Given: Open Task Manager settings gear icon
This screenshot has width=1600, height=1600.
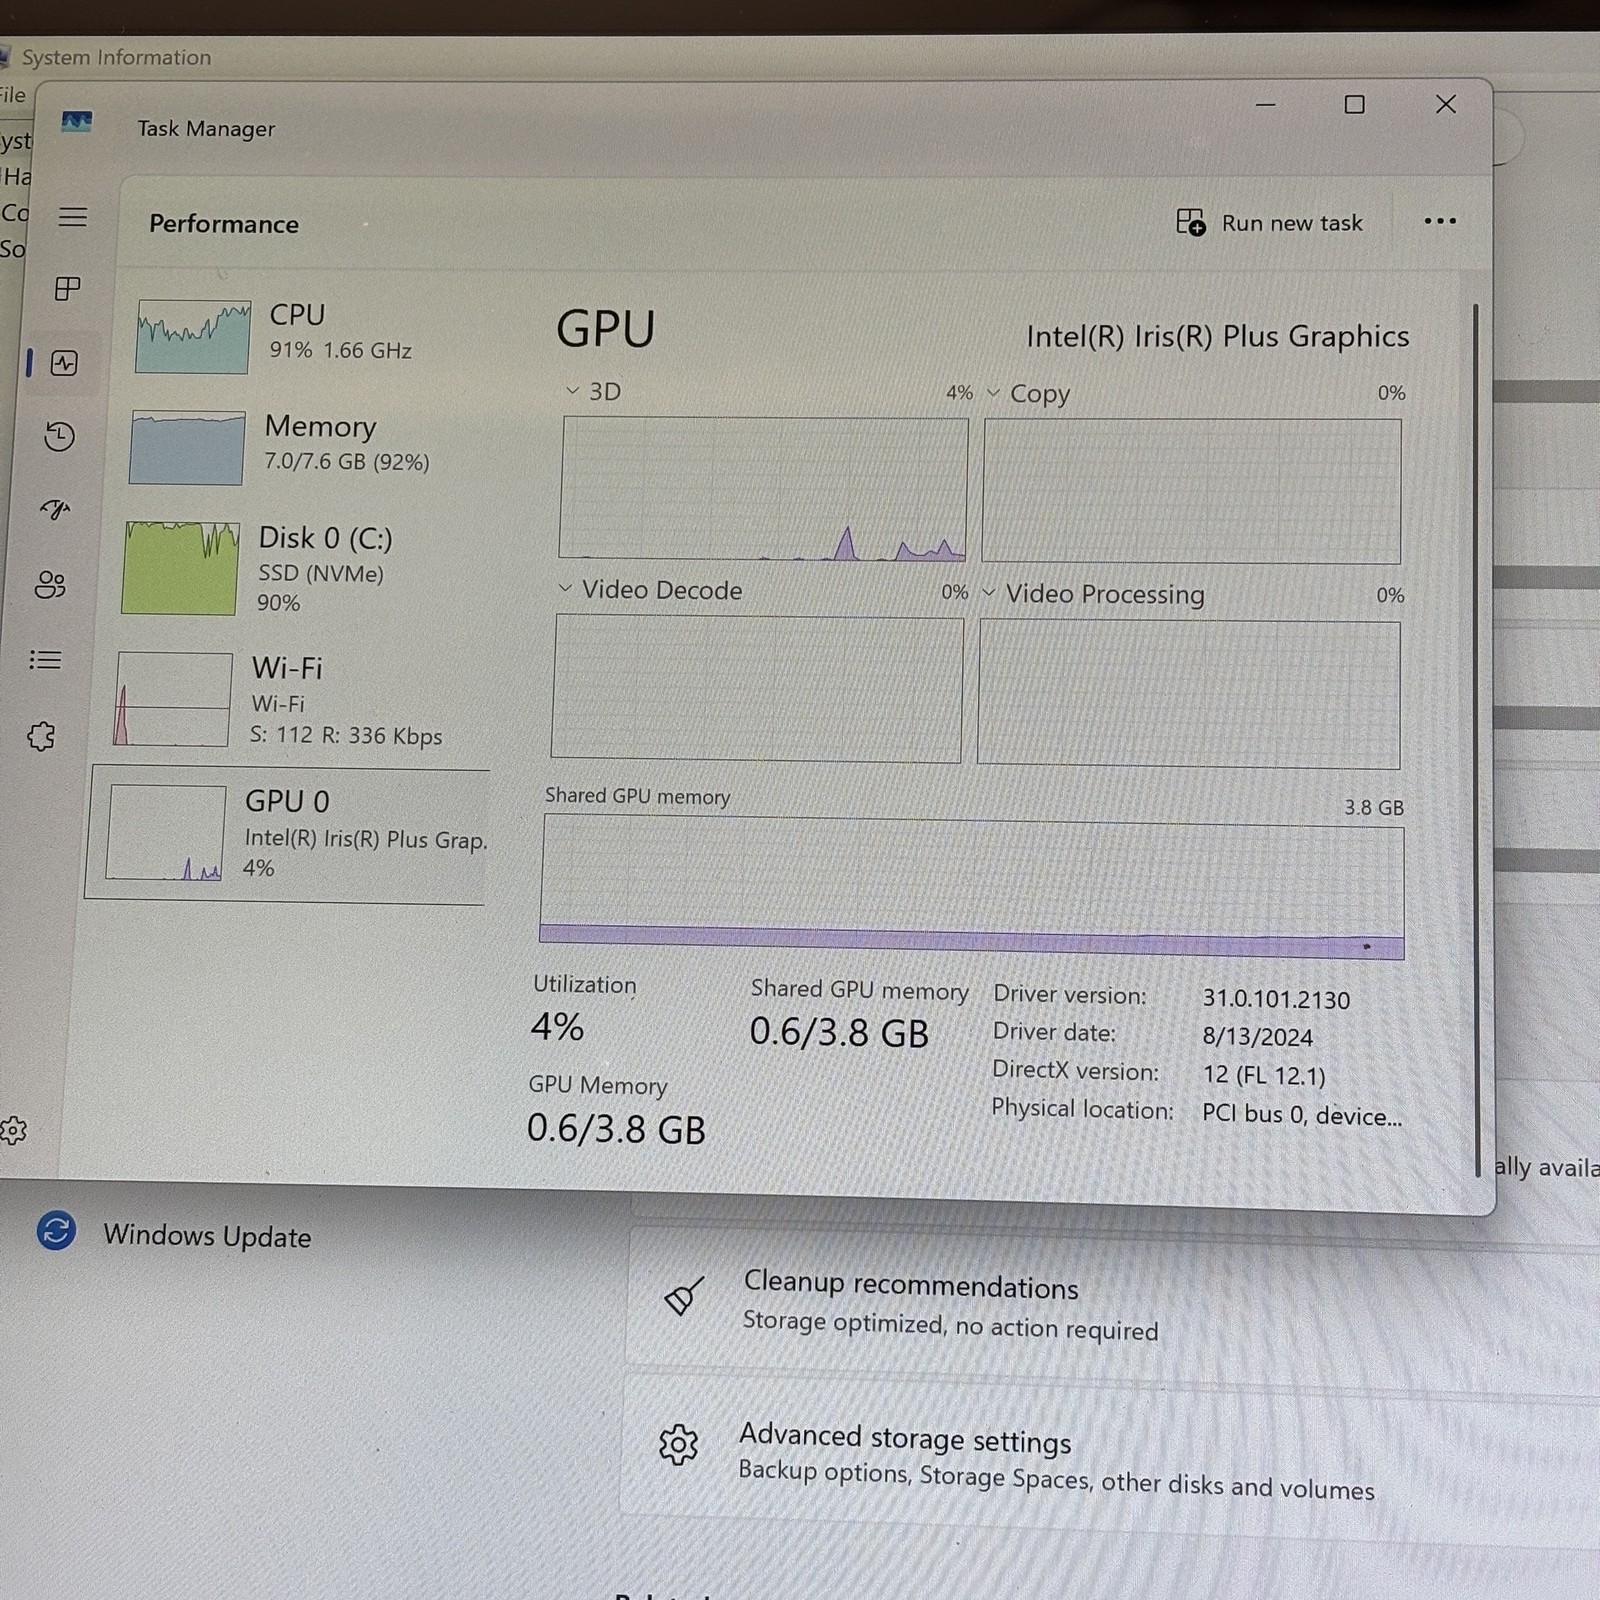Looking at the screenshot, I should tap(13, 1131).
